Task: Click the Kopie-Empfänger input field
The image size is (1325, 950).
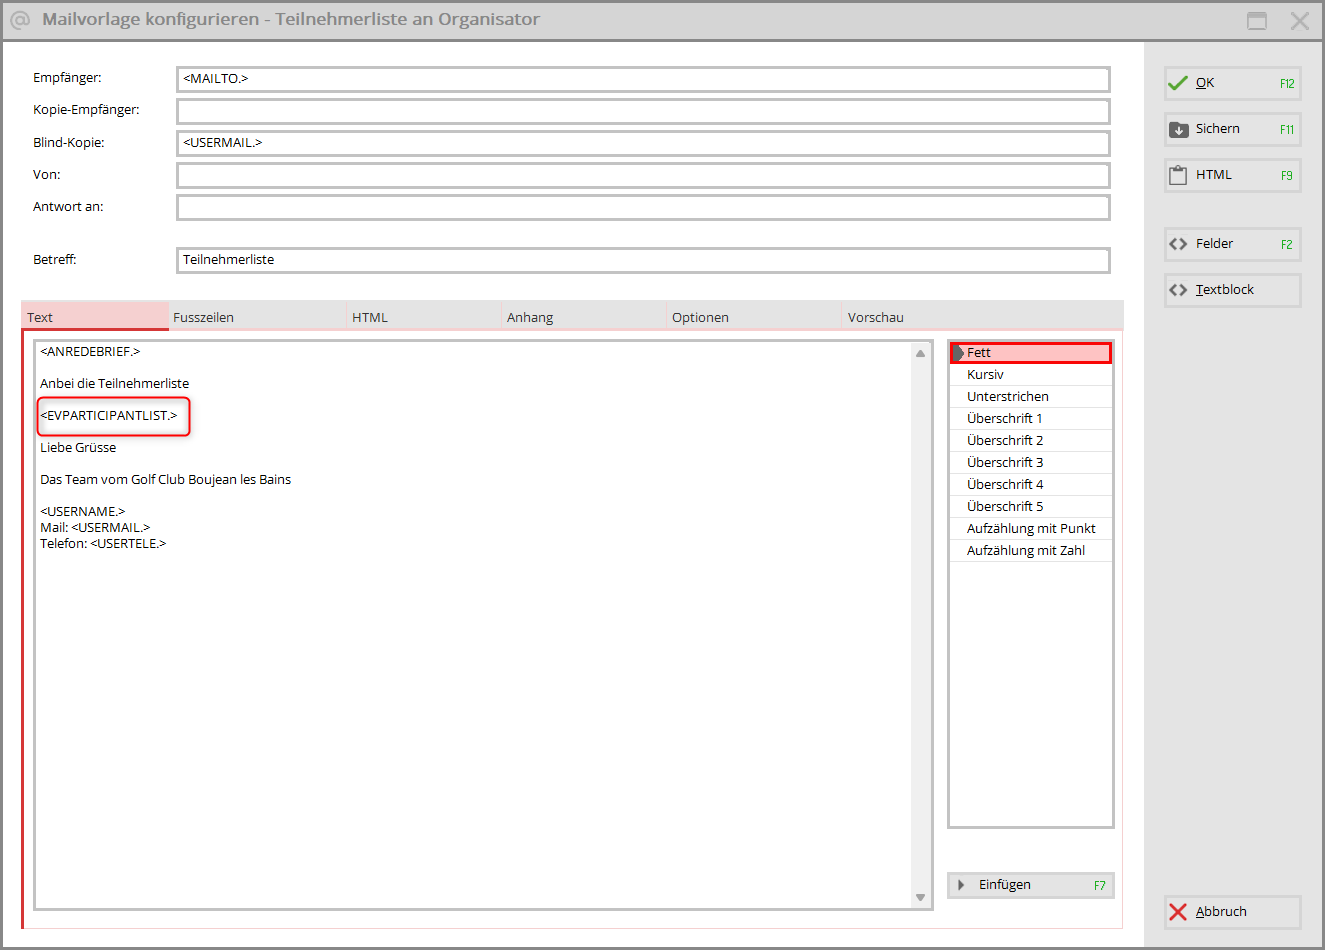Action: pyautogui.click(x=643, y=111)
